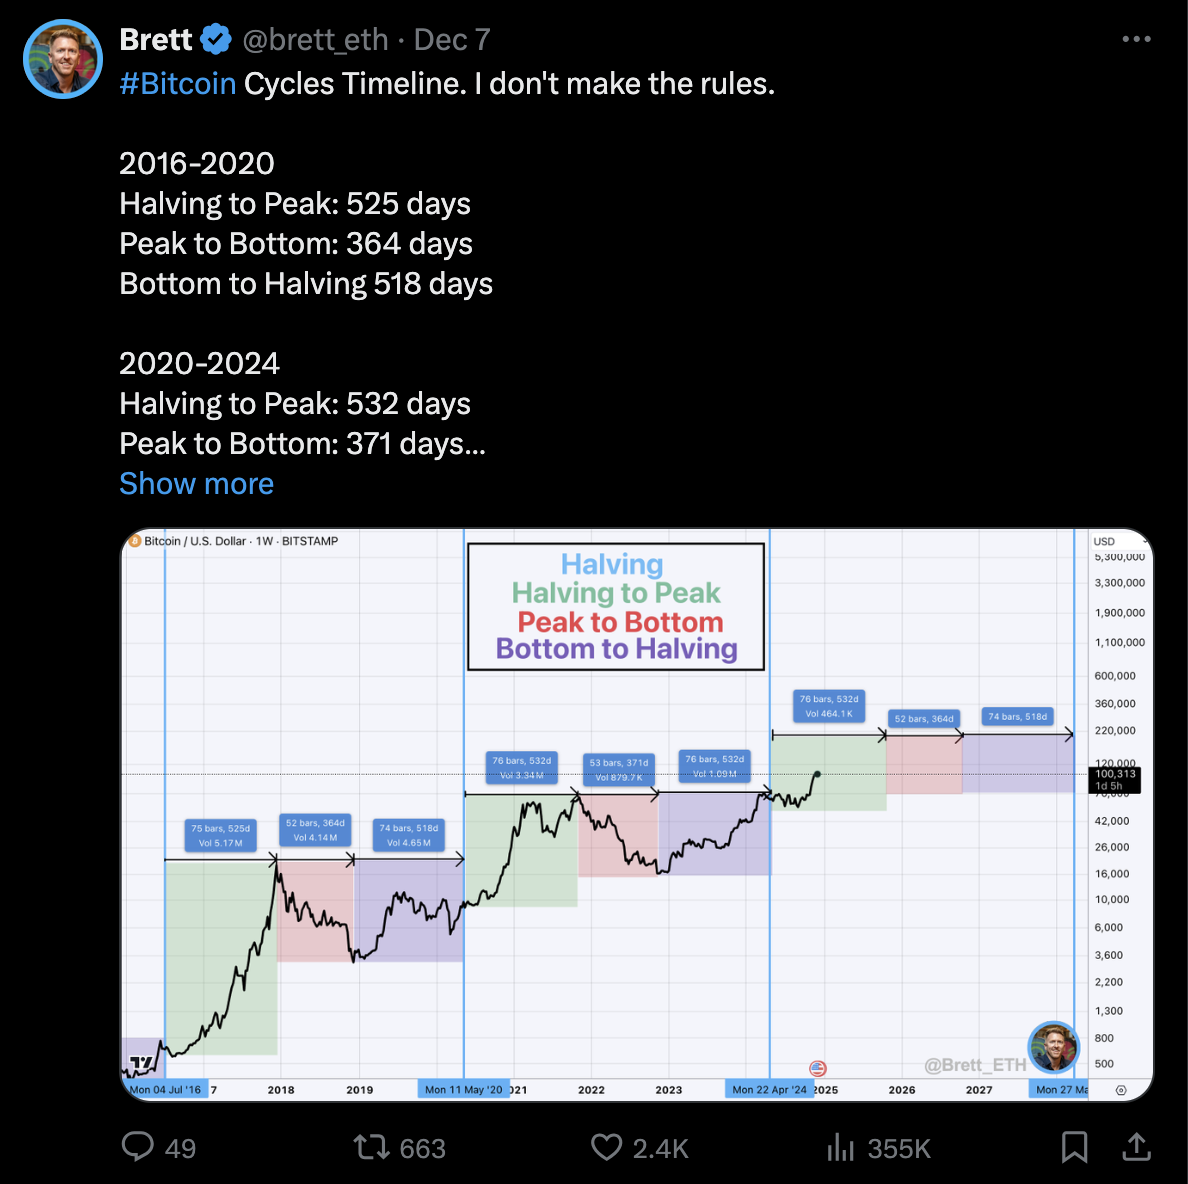Expand tweet text with Show more
This screenshot has height=1184, width=1188.
pos(196,483)
